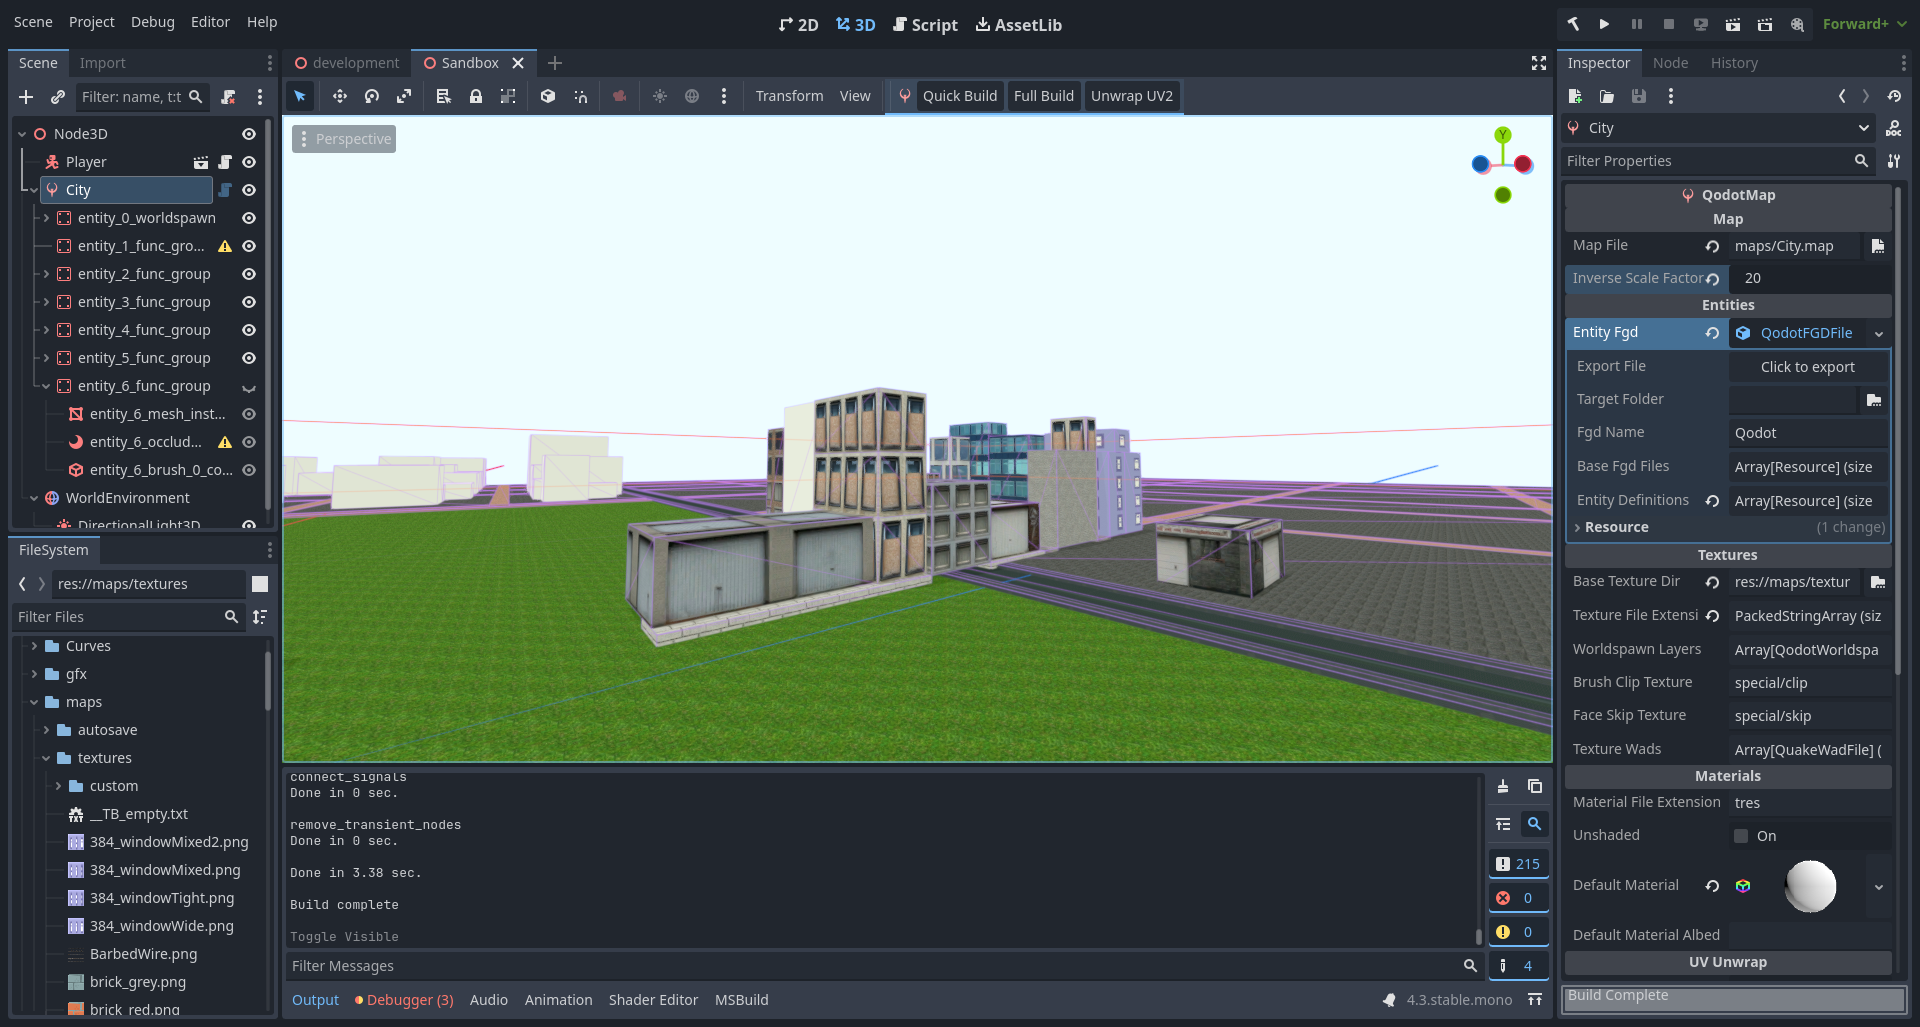Click the Click to export button
Screen dimensions: 1920x1027
1807,367
